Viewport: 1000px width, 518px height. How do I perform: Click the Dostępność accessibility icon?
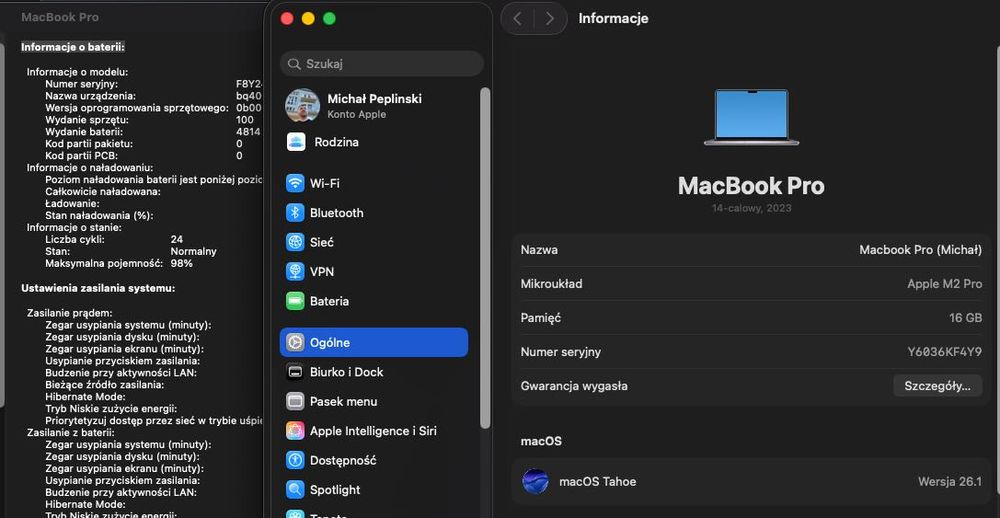coord(295,460)
